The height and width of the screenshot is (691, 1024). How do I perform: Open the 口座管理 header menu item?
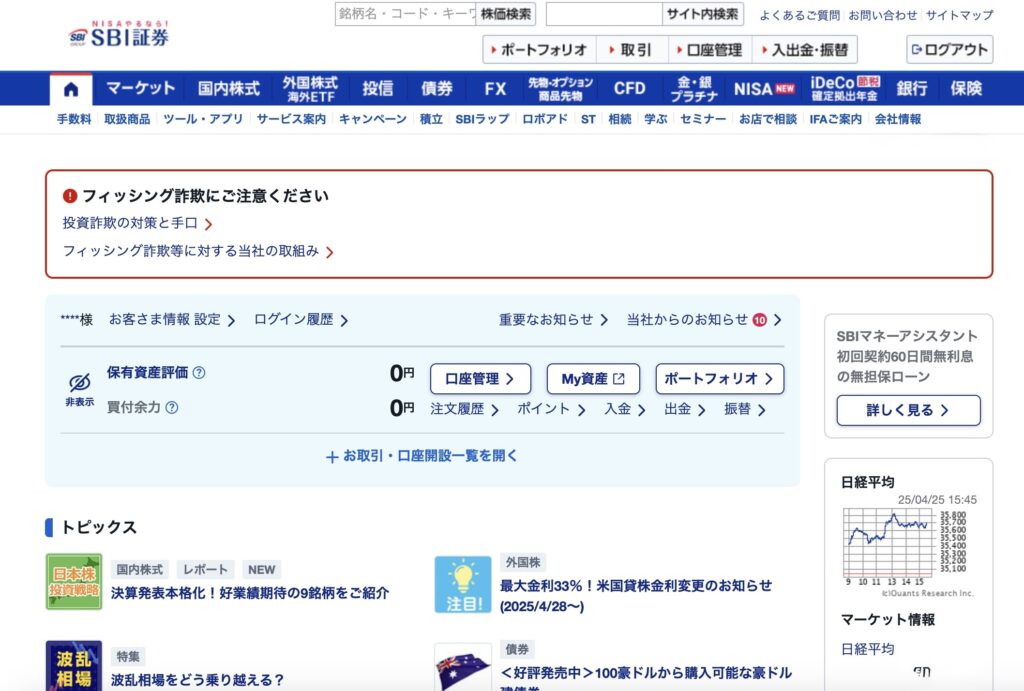710,50
